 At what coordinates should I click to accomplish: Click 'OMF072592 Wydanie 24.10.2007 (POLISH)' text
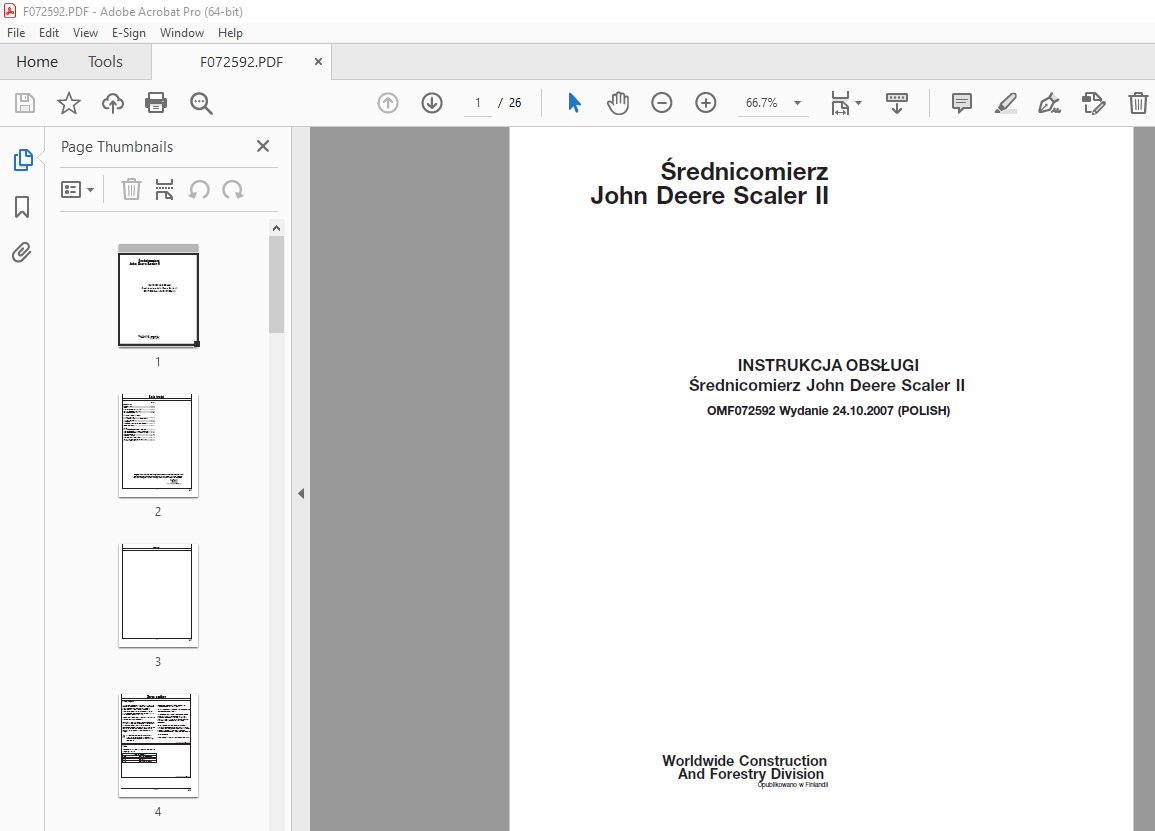coord(828,410)
